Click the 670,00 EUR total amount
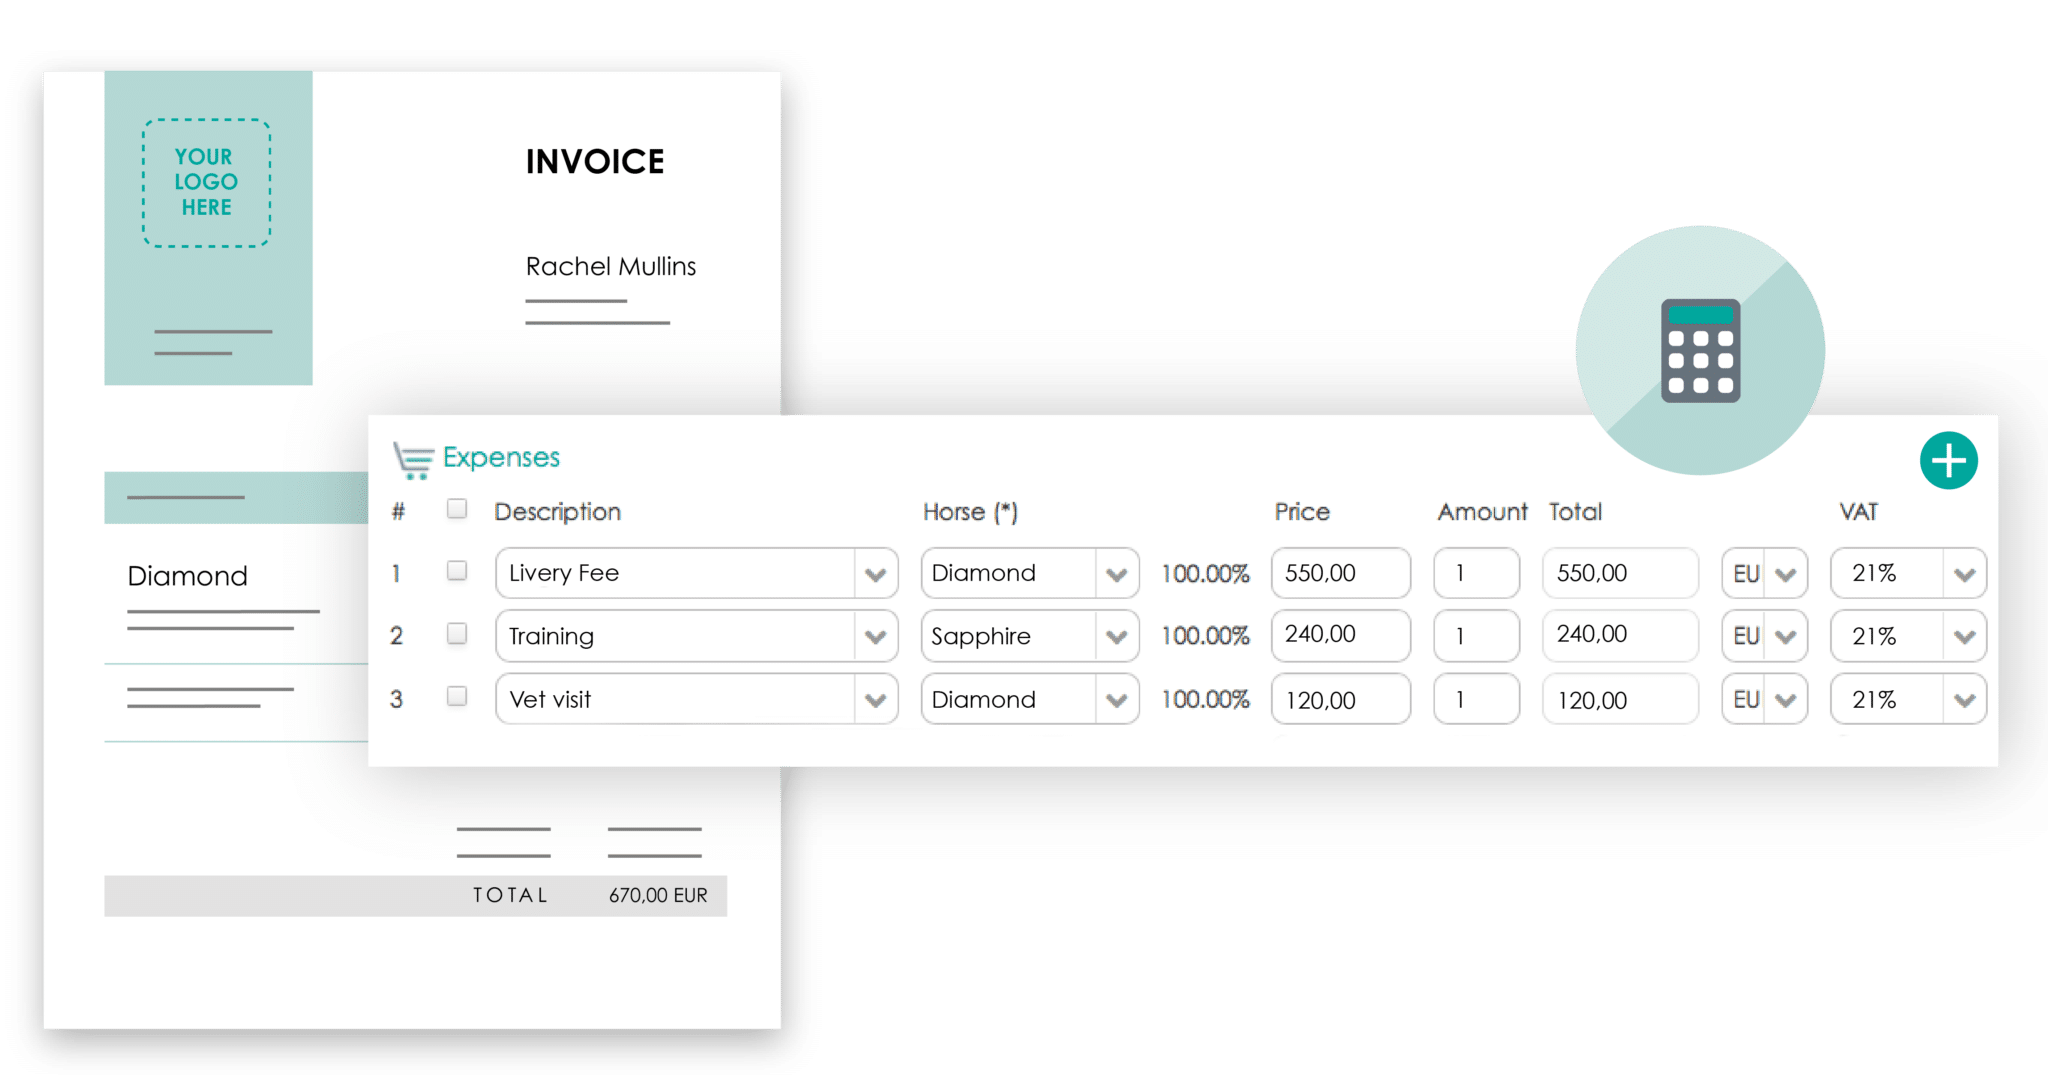The width and height of the screenshot is (2048, 1077). tap(658, 895)
